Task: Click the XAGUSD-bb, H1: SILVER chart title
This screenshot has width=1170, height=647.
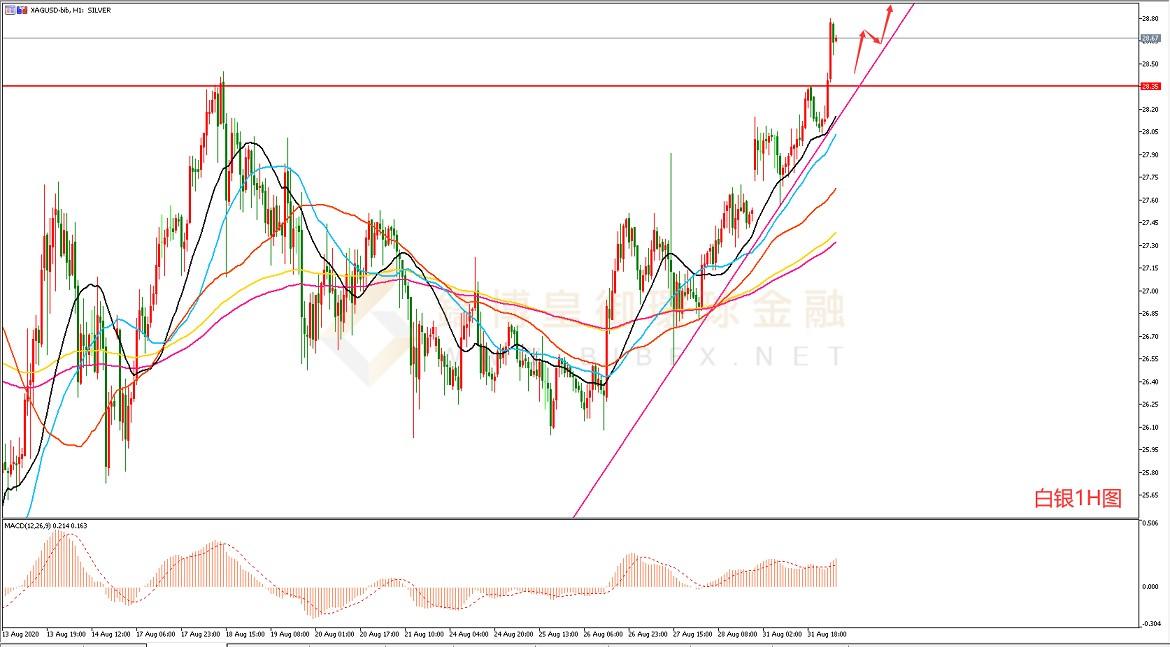Action: pyautogui.click(x=71, y=10)
